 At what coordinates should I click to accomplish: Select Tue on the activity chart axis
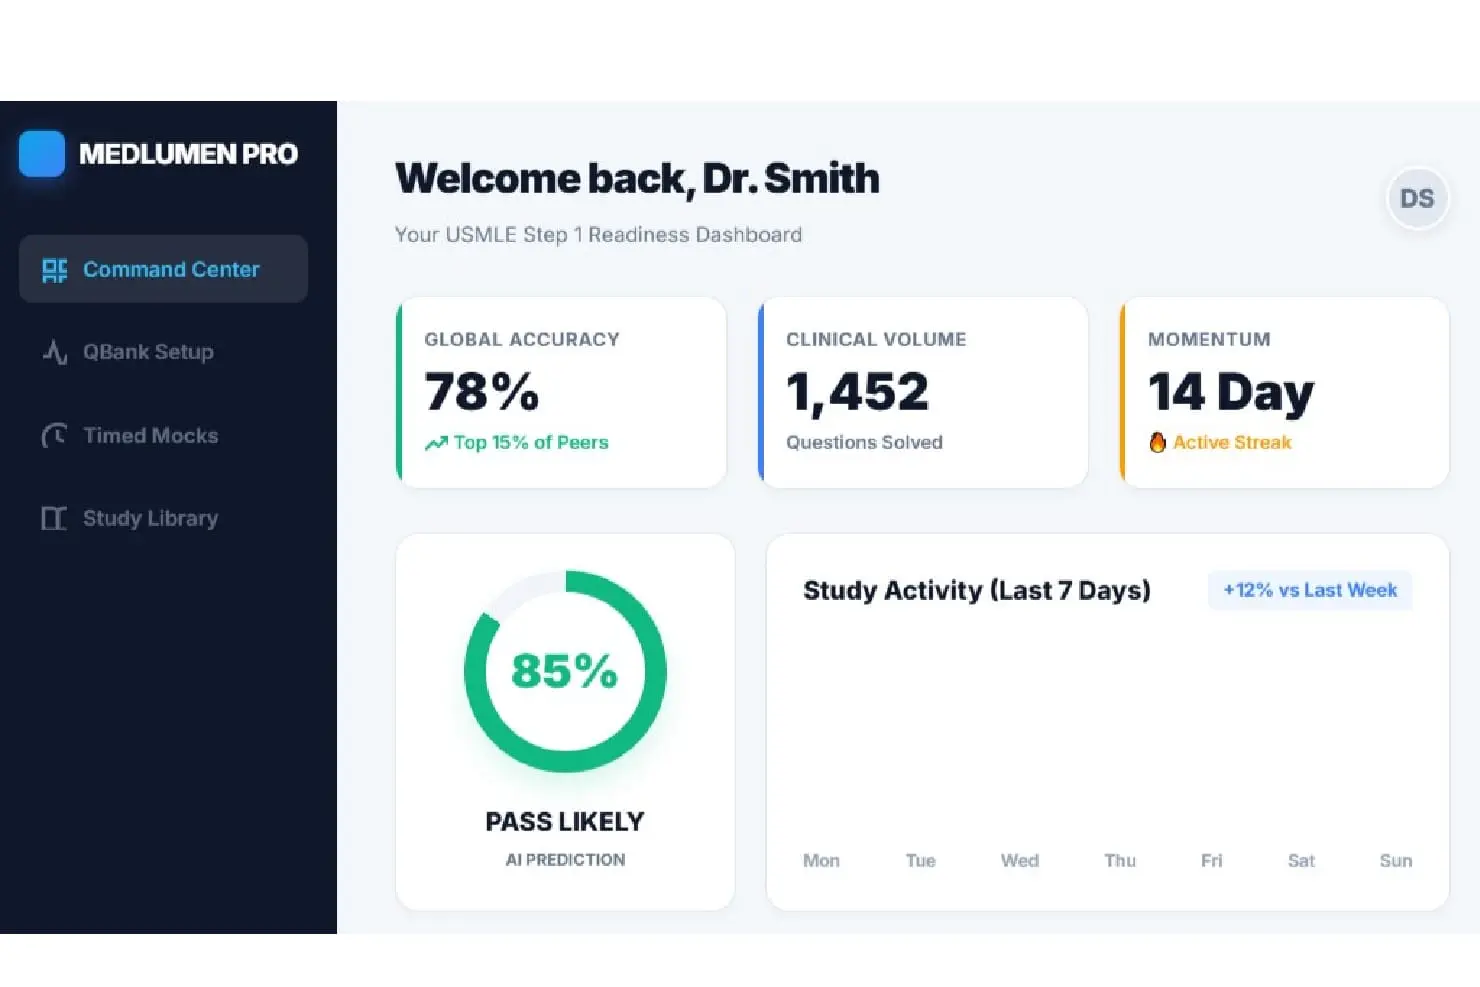(920, 861)
